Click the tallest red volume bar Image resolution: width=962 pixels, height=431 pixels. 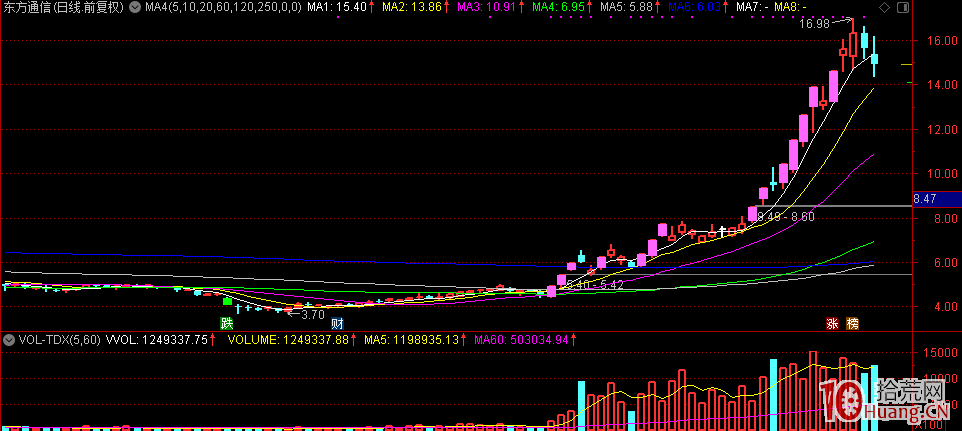pyautogui.click(x=813, y=391)
